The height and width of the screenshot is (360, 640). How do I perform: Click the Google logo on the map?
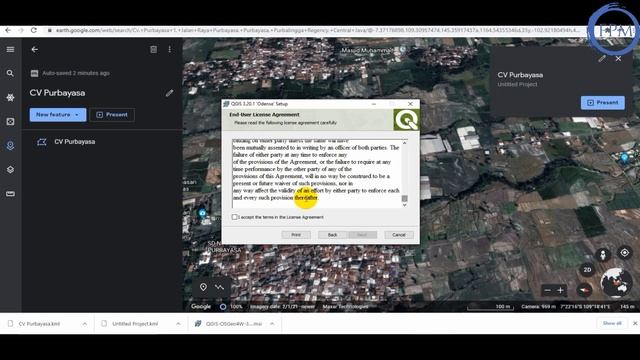(201, 307)
